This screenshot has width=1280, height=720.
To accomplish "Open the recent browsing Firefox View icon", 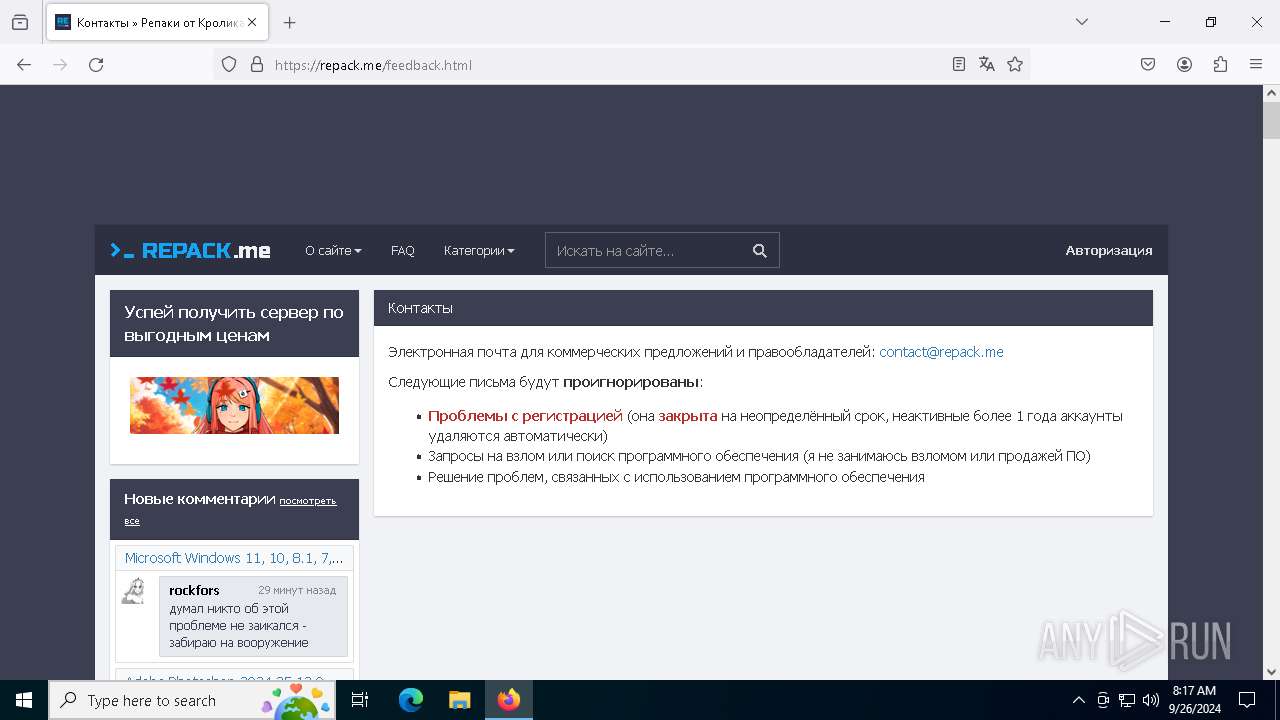I will [20, 22].
